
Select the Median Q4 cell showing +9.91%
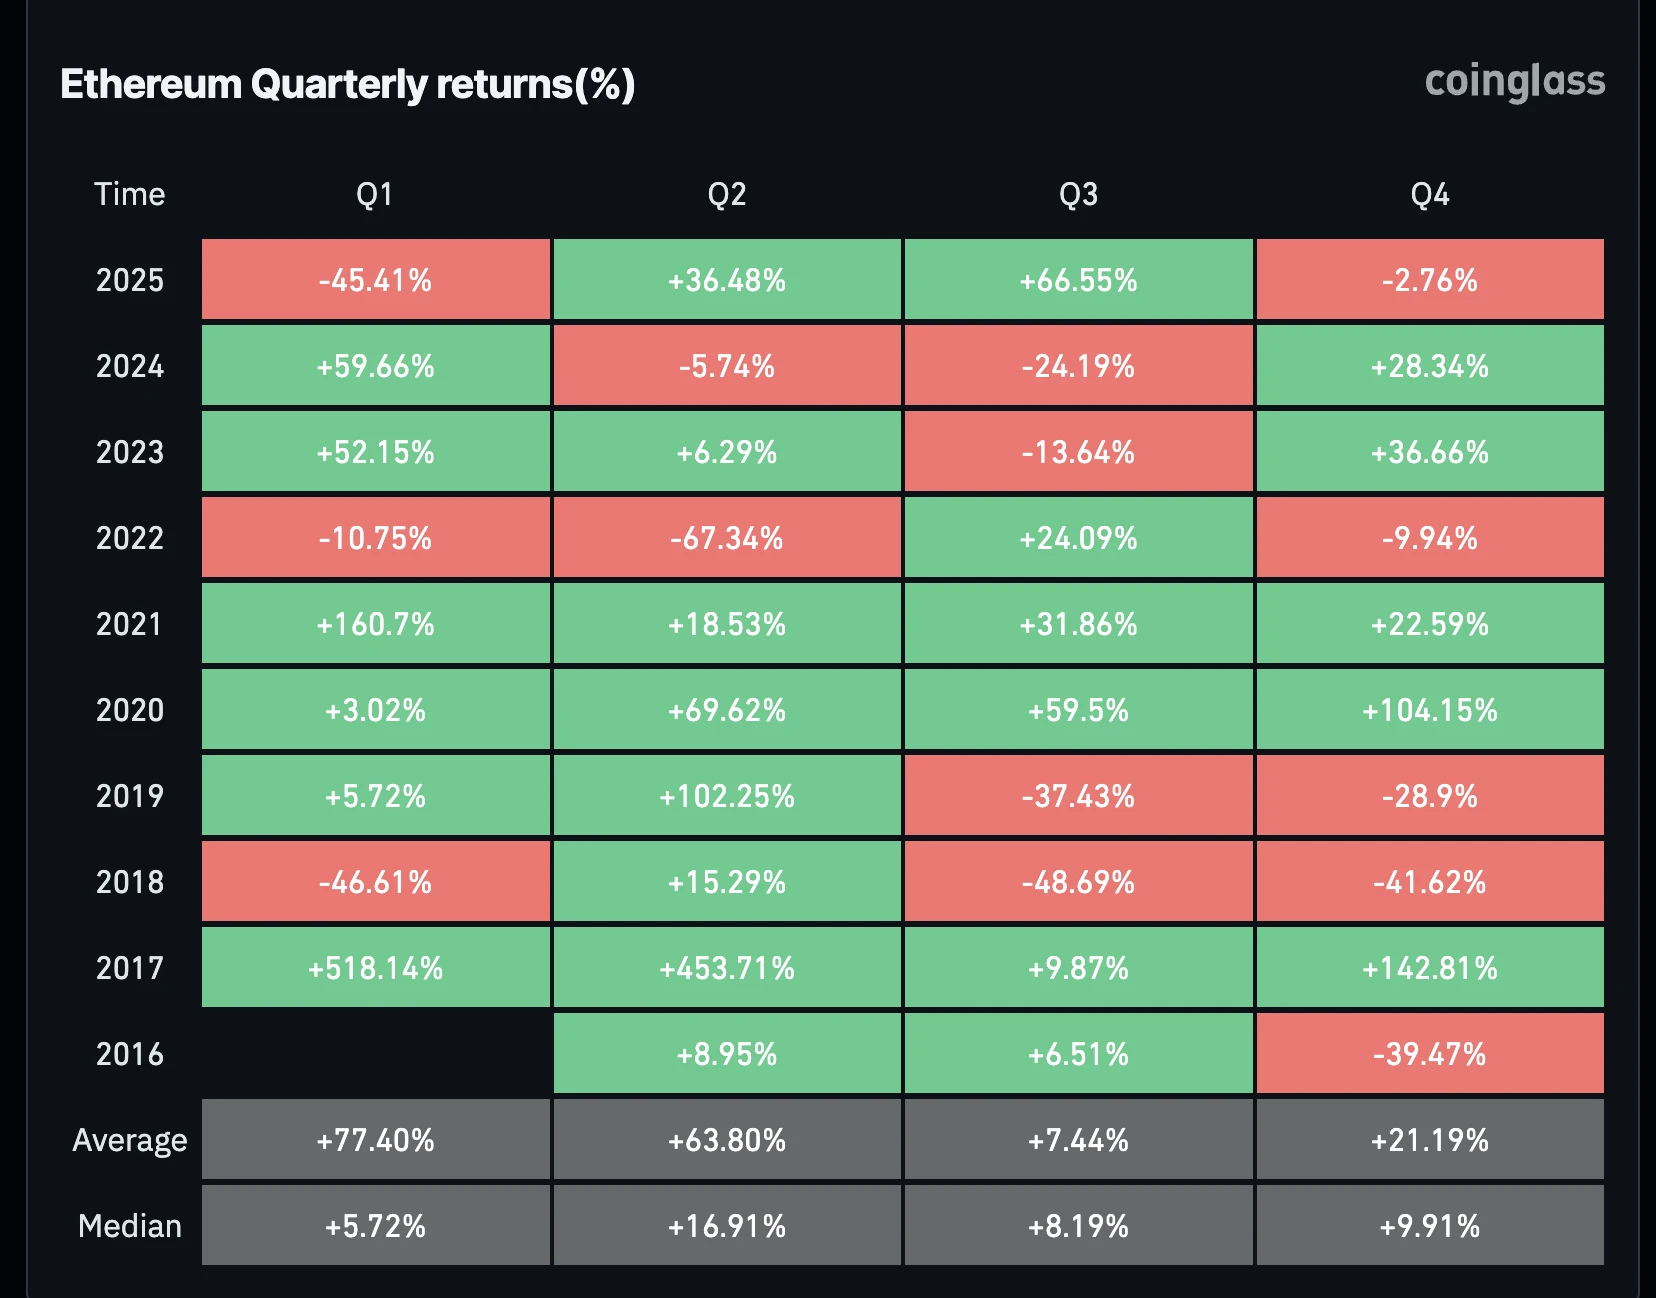coord(1430,1226)
